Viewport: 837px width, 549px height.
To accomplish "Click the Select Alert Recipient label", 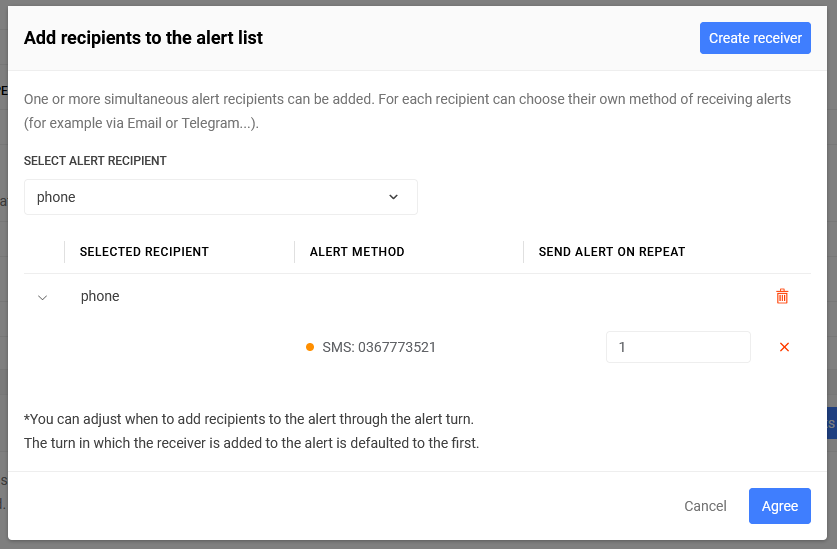I will tap(95, 161).
